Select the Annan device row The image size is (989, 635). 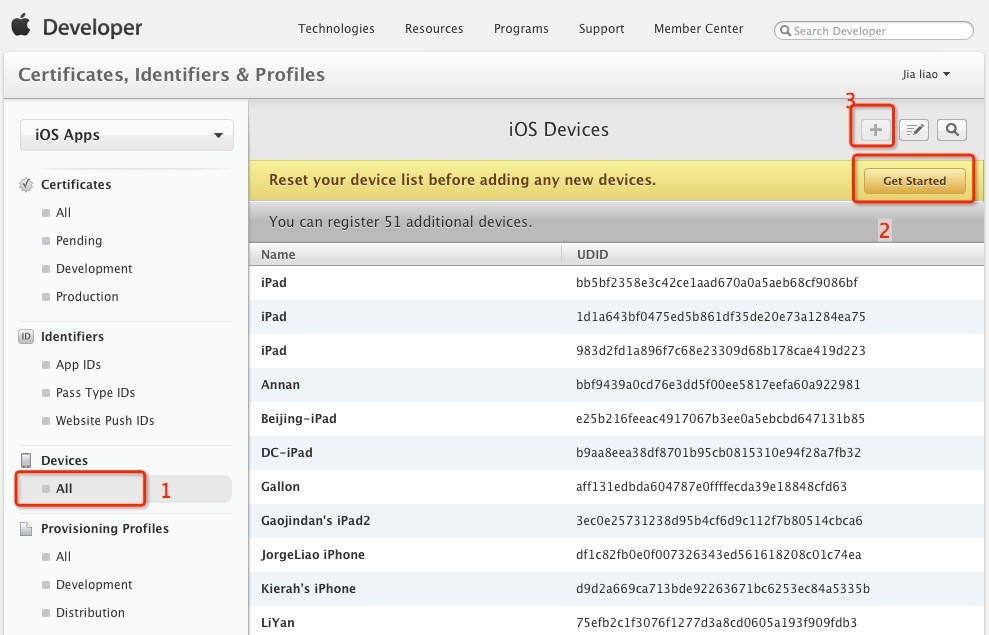(x=616, y=385)
